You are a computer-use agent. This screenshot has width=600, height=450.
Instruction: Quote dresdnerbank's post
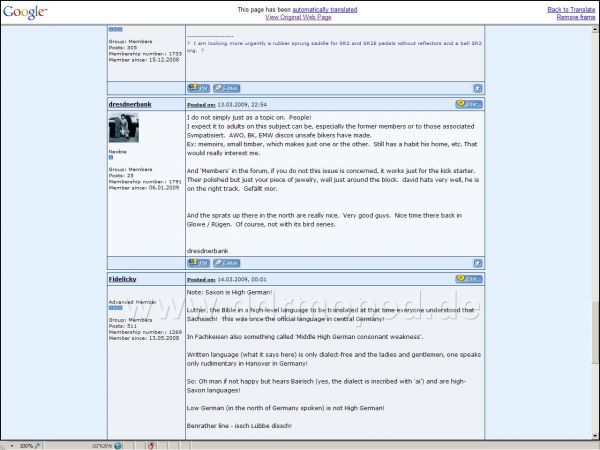point(467,103)
